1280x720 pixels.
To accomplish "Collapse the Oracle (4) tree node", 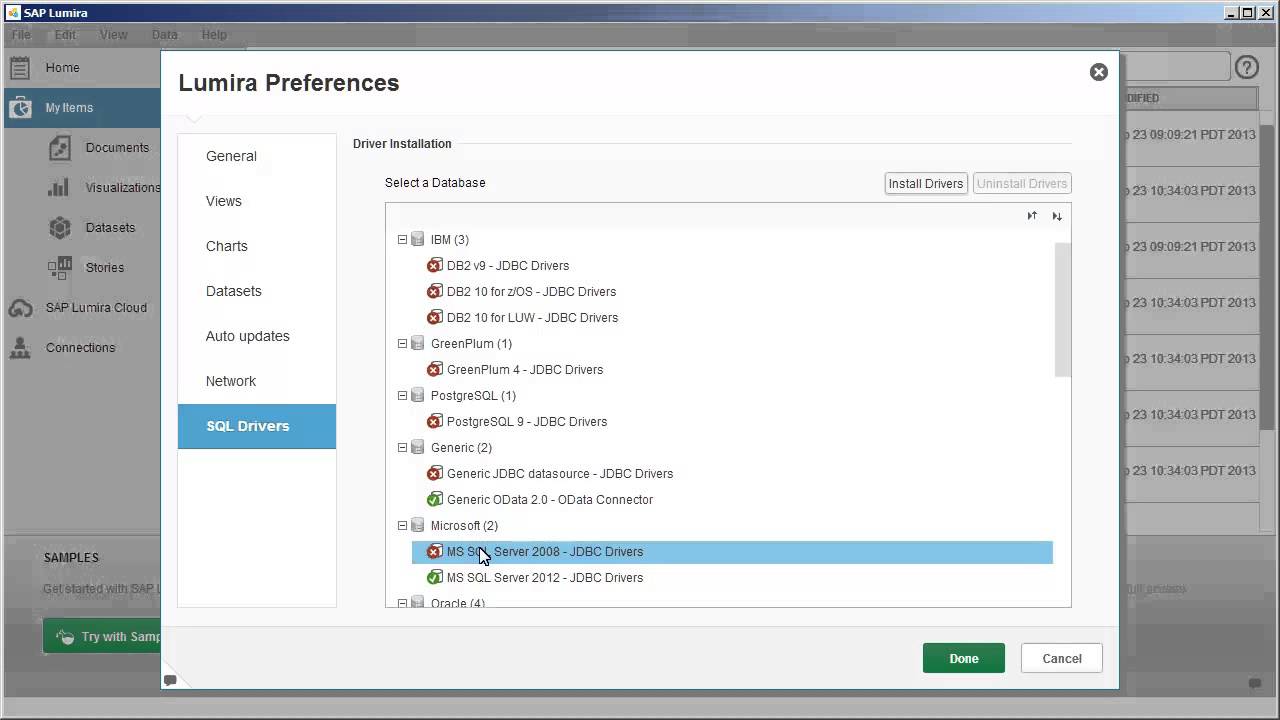I will click(x=403, y=603).
